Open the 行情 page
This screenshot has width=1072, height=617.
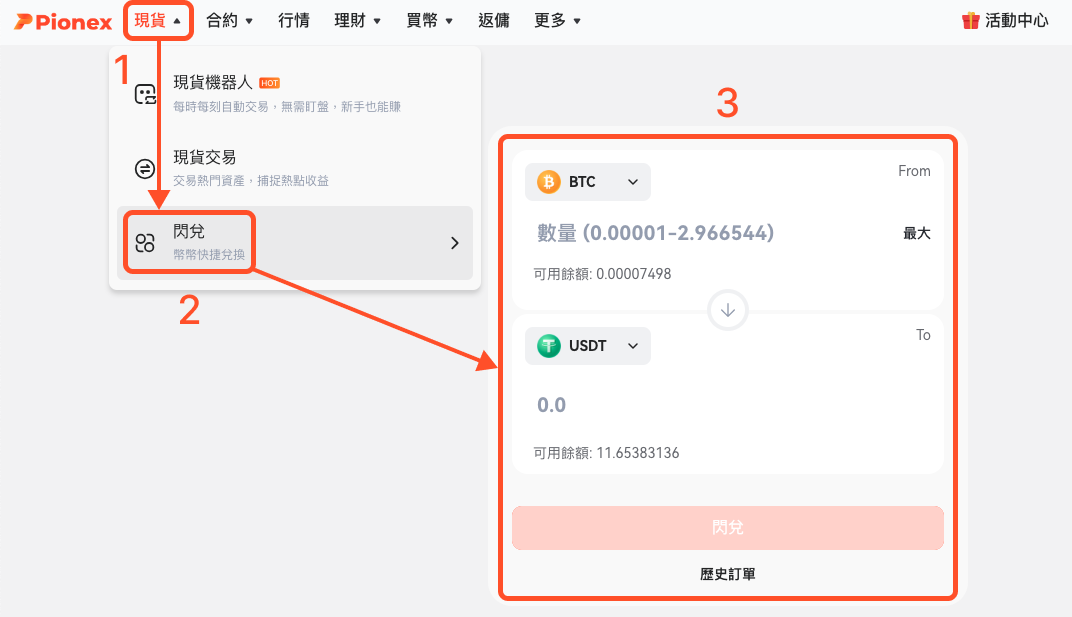coord(294,21)
